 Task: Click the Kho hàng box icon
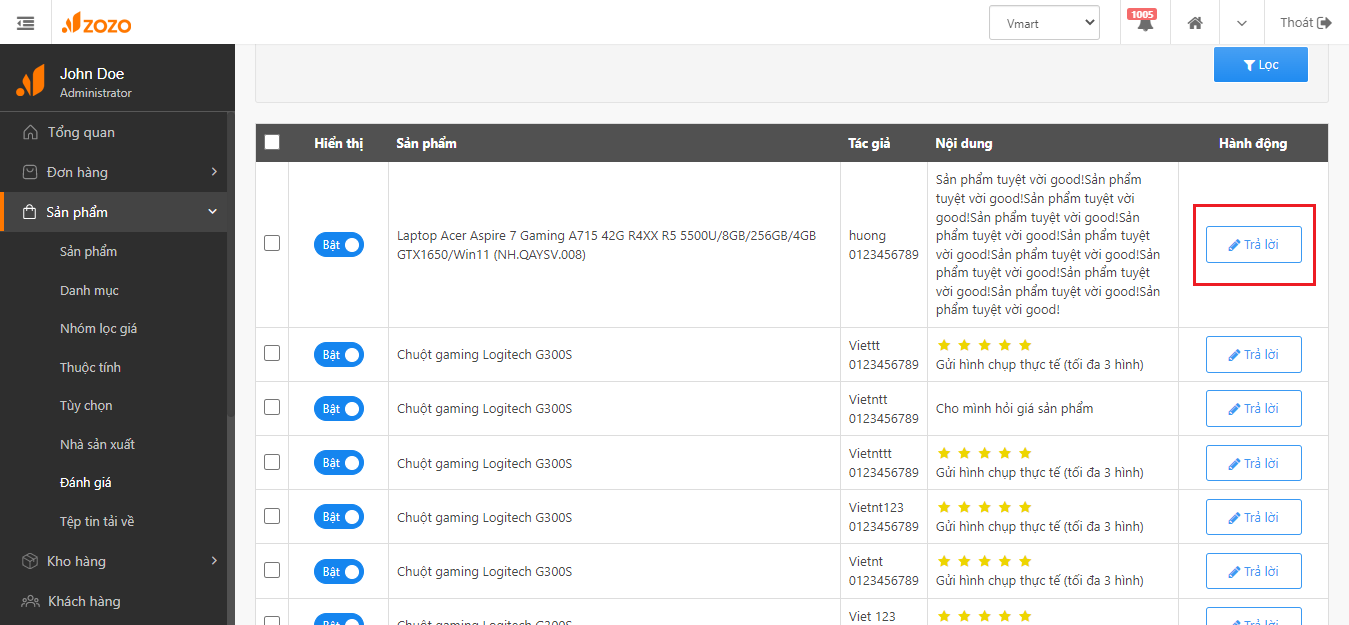coord(30,561)
